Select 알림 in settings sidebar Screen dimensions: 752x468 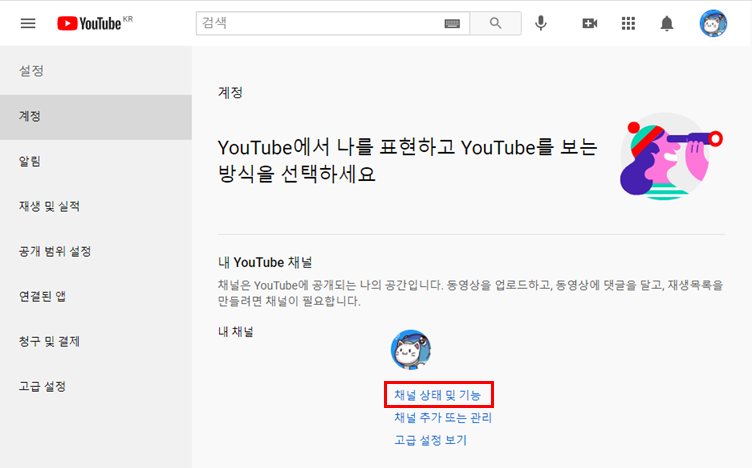click(96, 162)
